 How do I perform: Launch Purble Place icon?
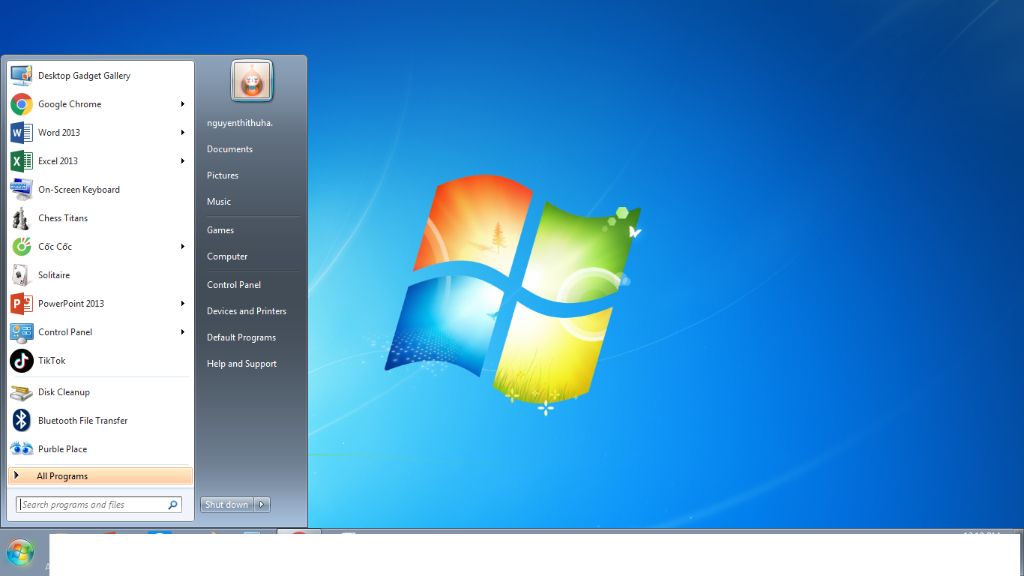point(22,449)
